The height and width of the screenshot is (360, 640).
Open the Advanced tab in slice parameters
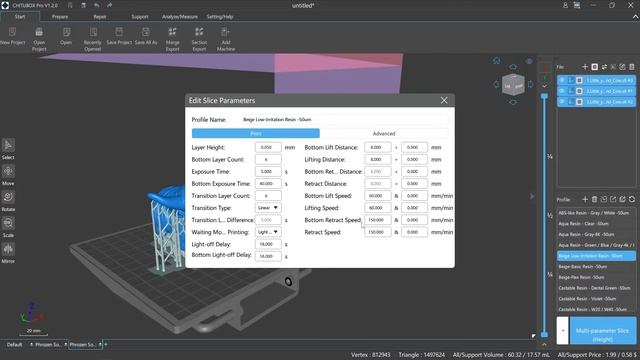(x=384, y=133)
